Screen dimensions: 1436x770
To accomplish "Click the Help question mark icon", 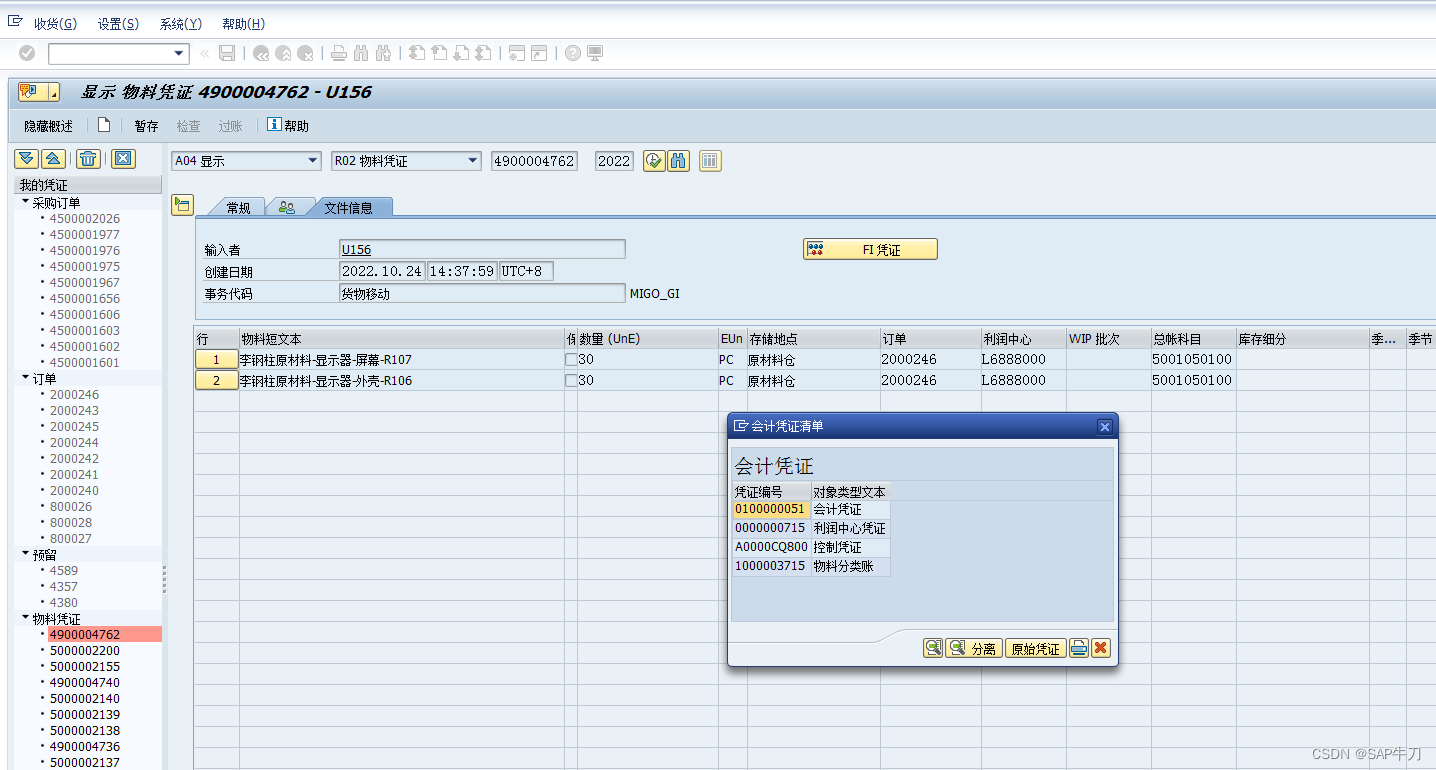I will [573, 53].
